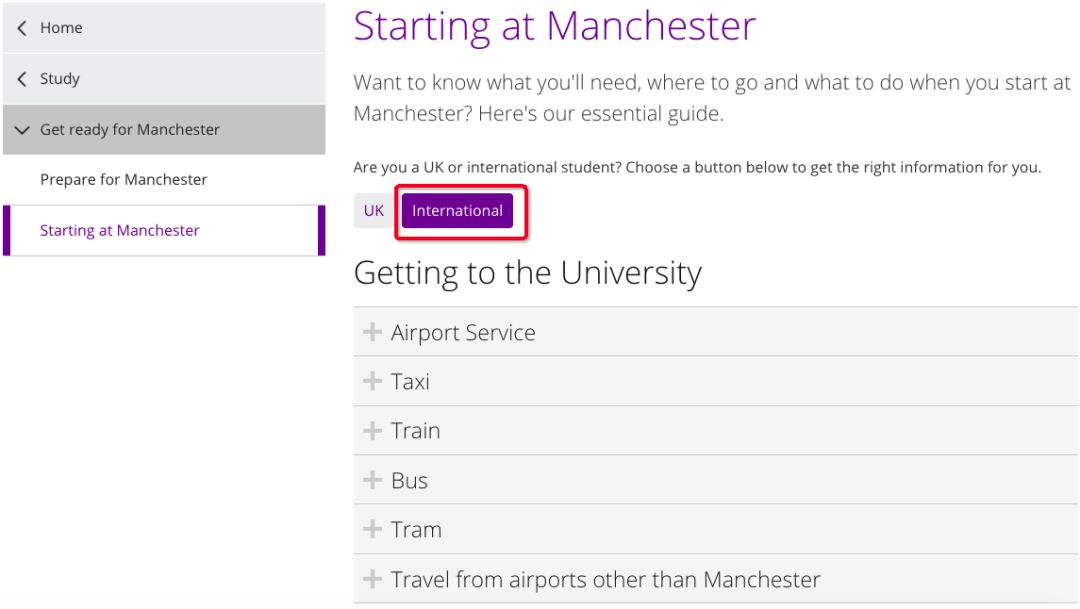Go to the Home navigation link
The height and width of the screenshot is (609, 1080).
61,28
